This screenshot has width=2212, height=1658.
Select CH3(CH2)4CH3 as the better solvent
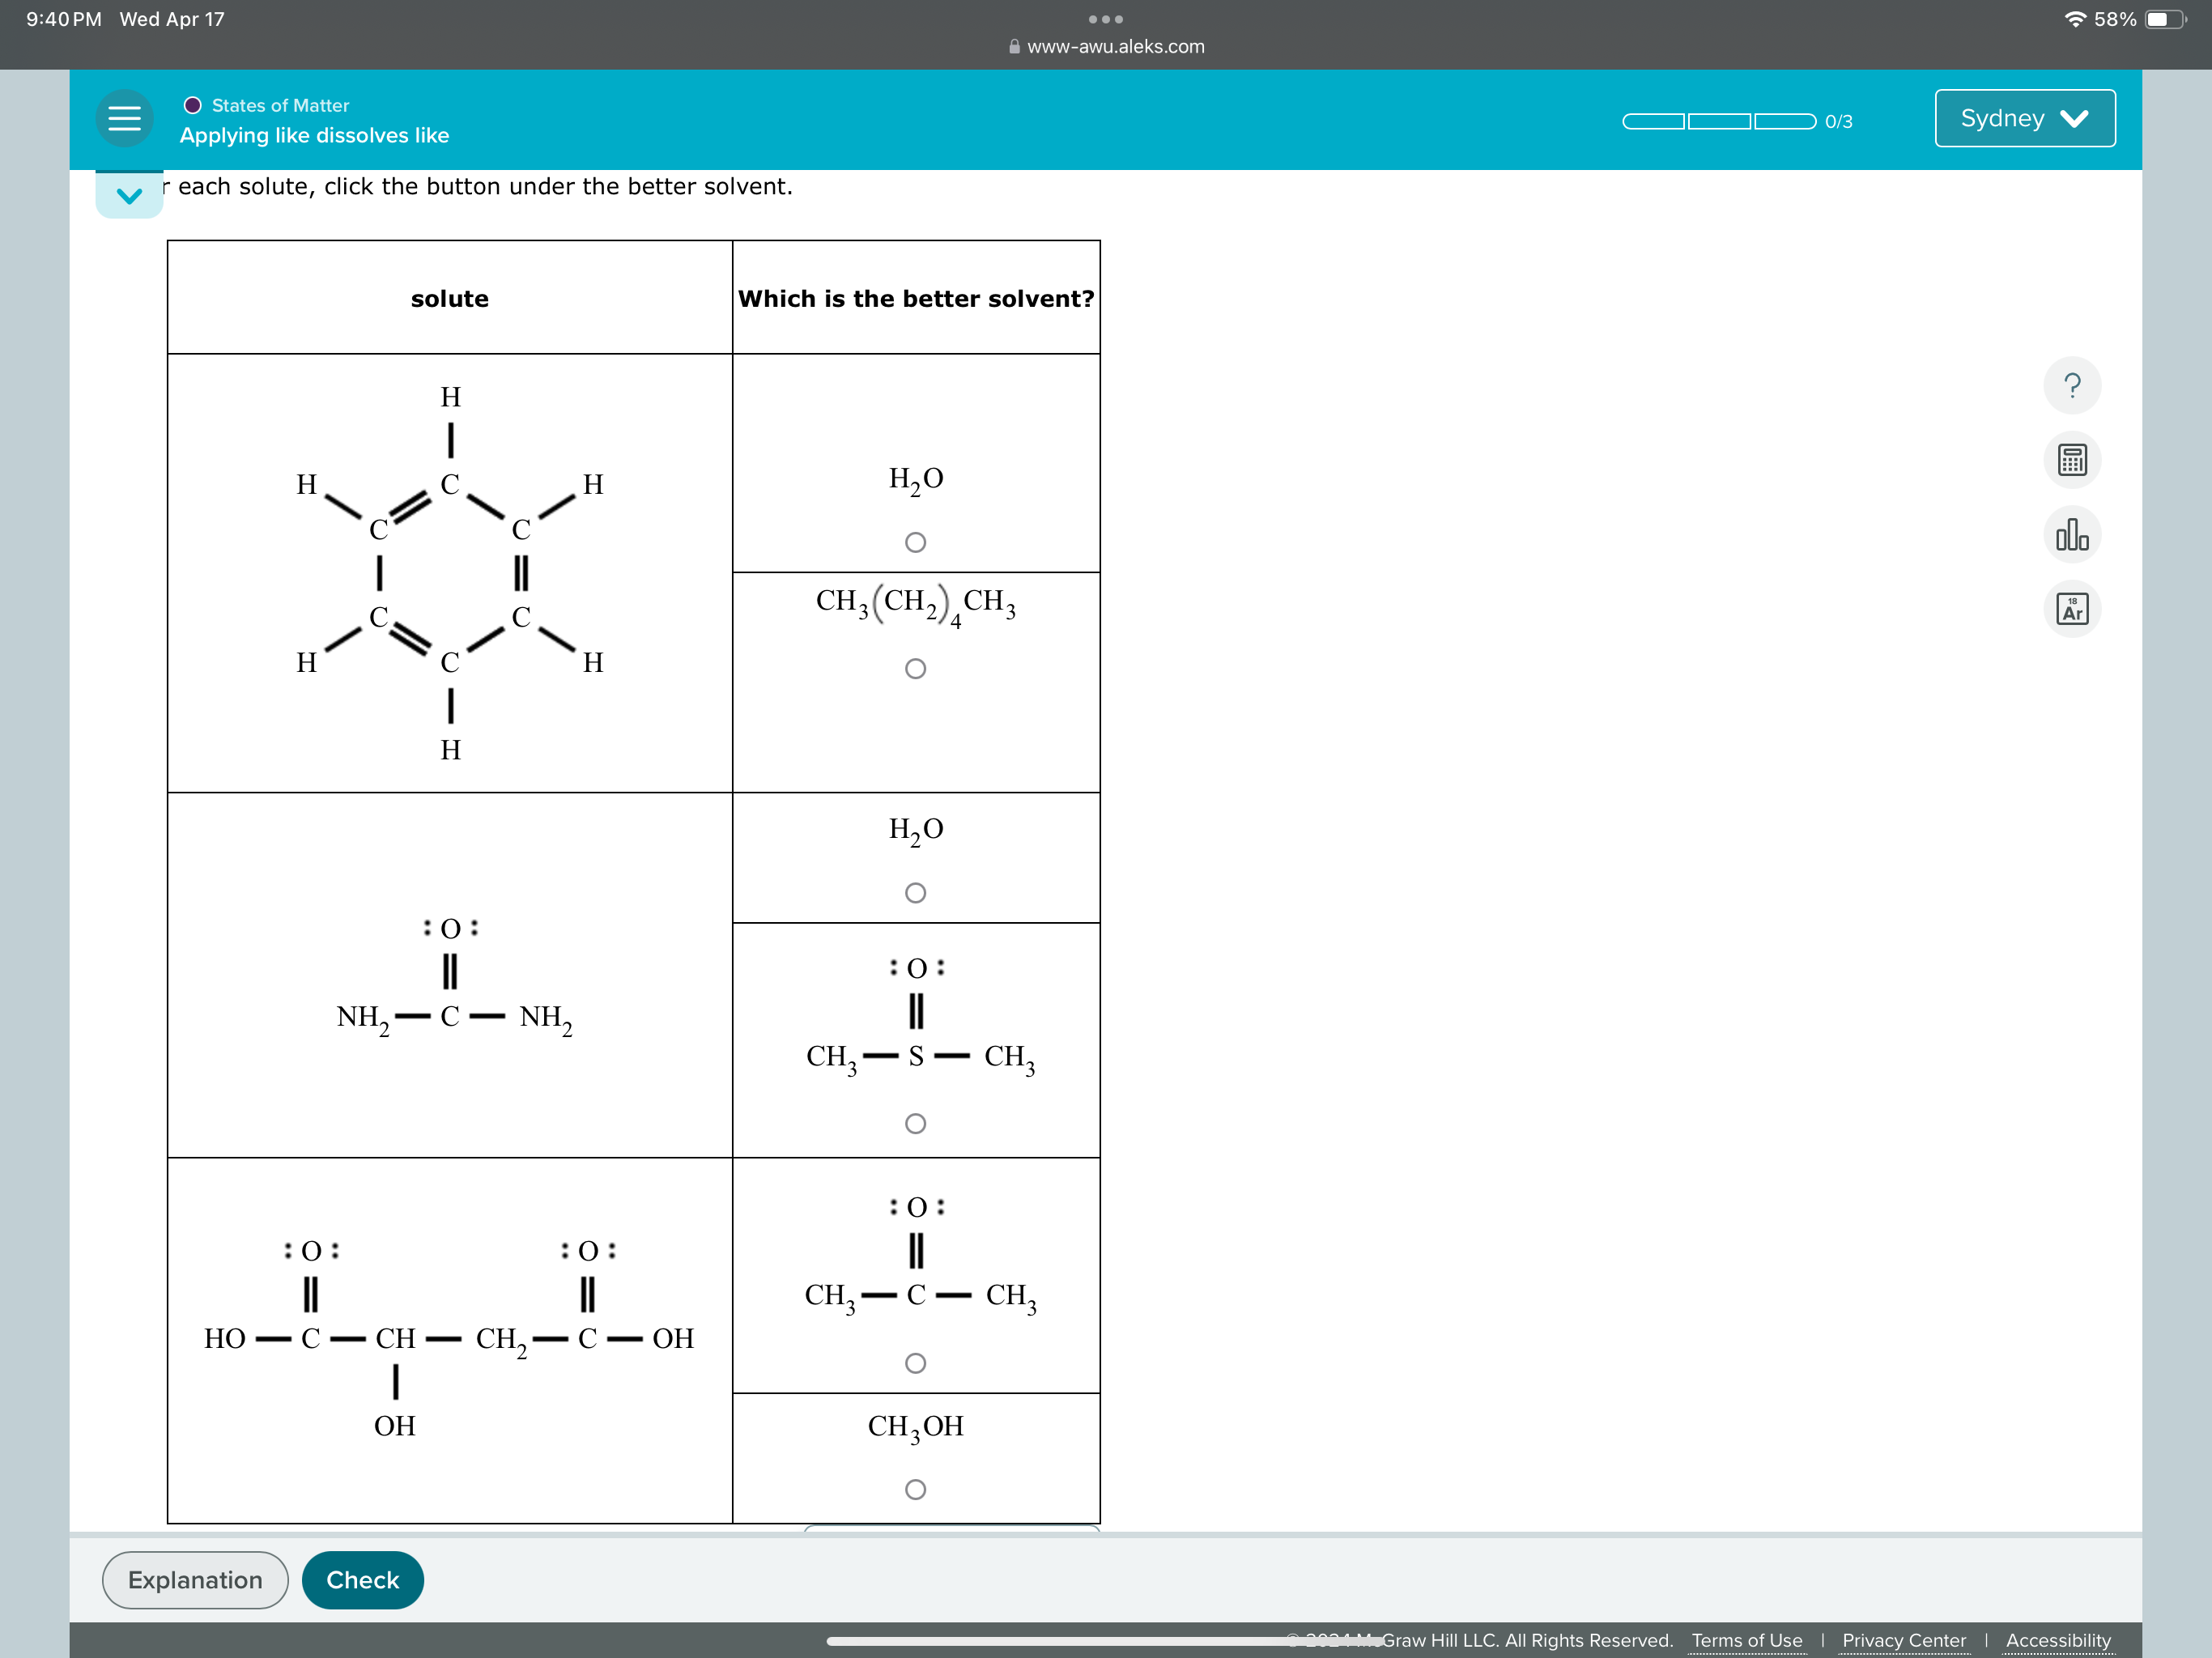pyautogui.click(x=916, y=670)
